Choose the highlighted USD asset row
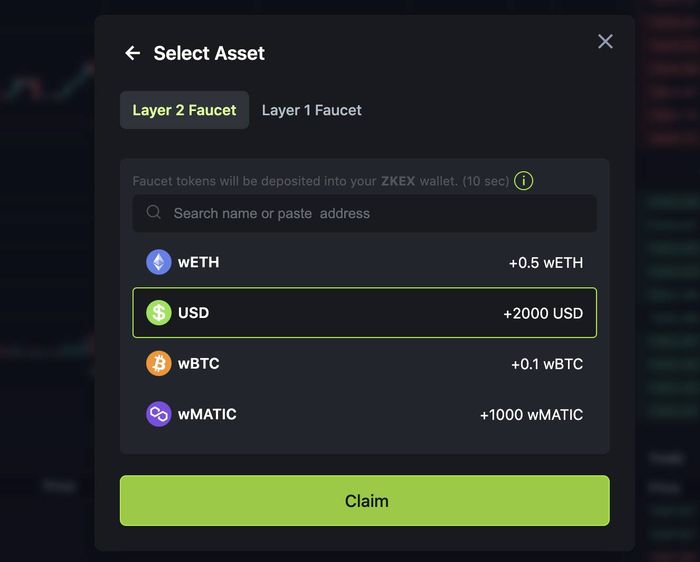This screenshot has height=562, width=700. pos(365,312)
